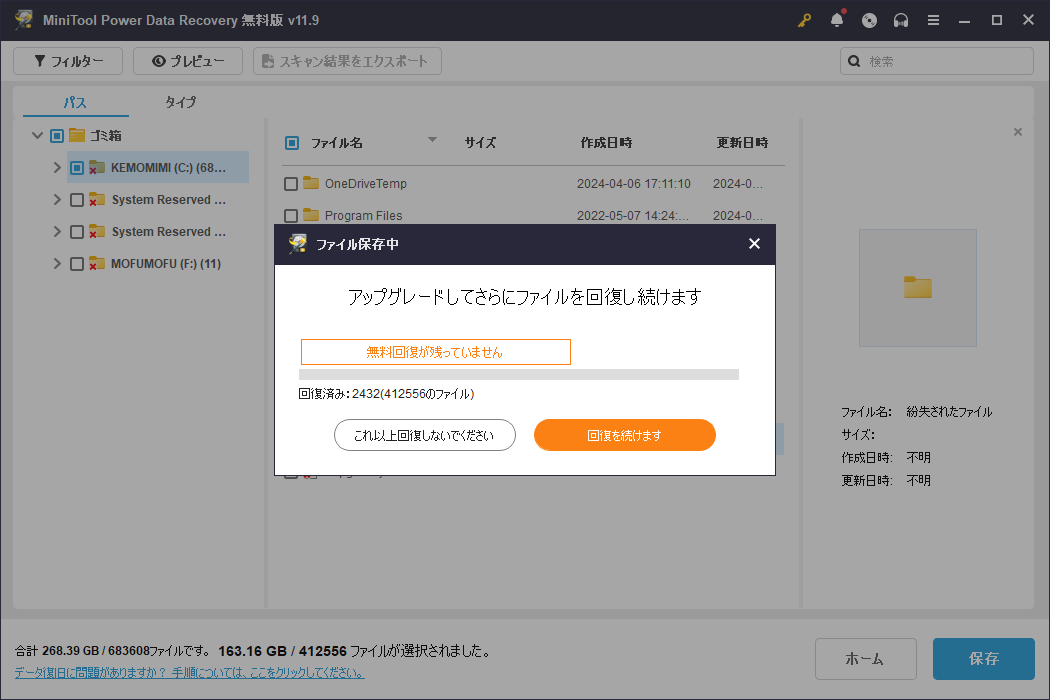Click the recovery progress bar

coord(518,374)
